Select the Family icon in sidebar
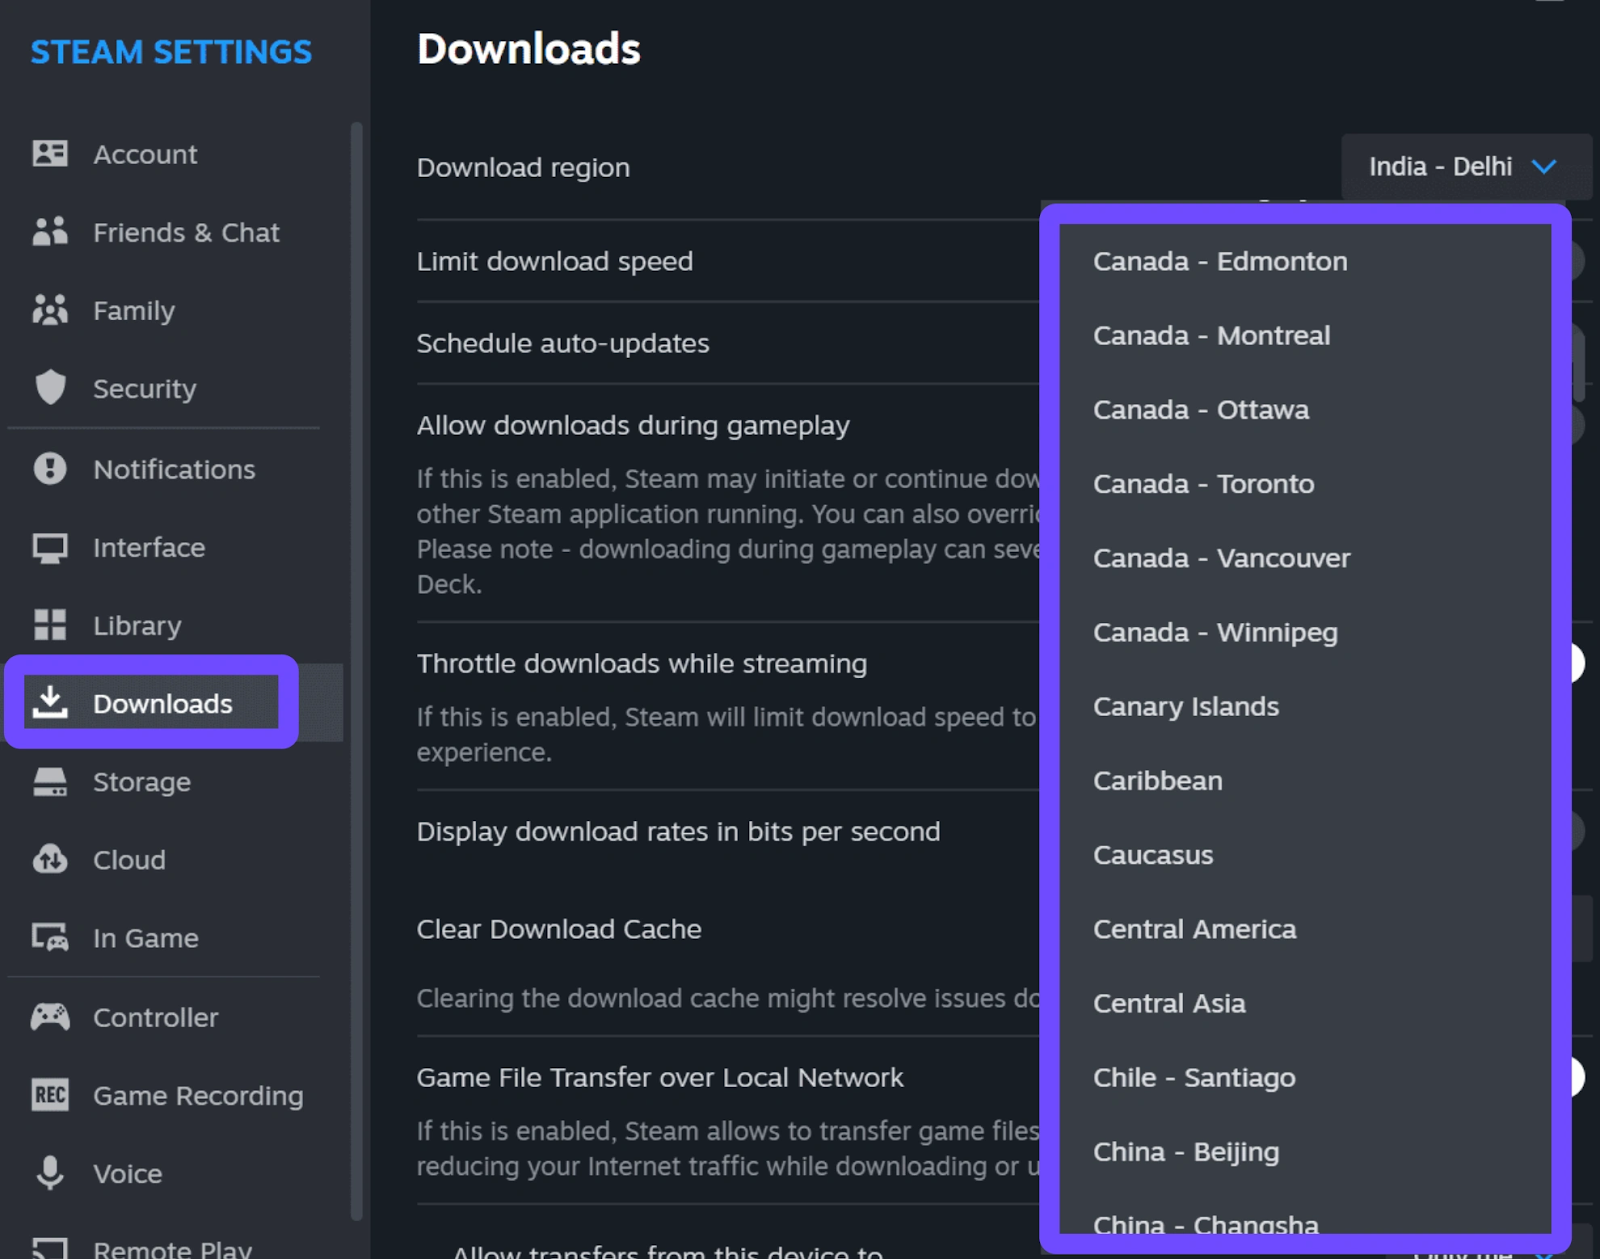Viewport: 1600px width, 1259px height. coord(50,310)
